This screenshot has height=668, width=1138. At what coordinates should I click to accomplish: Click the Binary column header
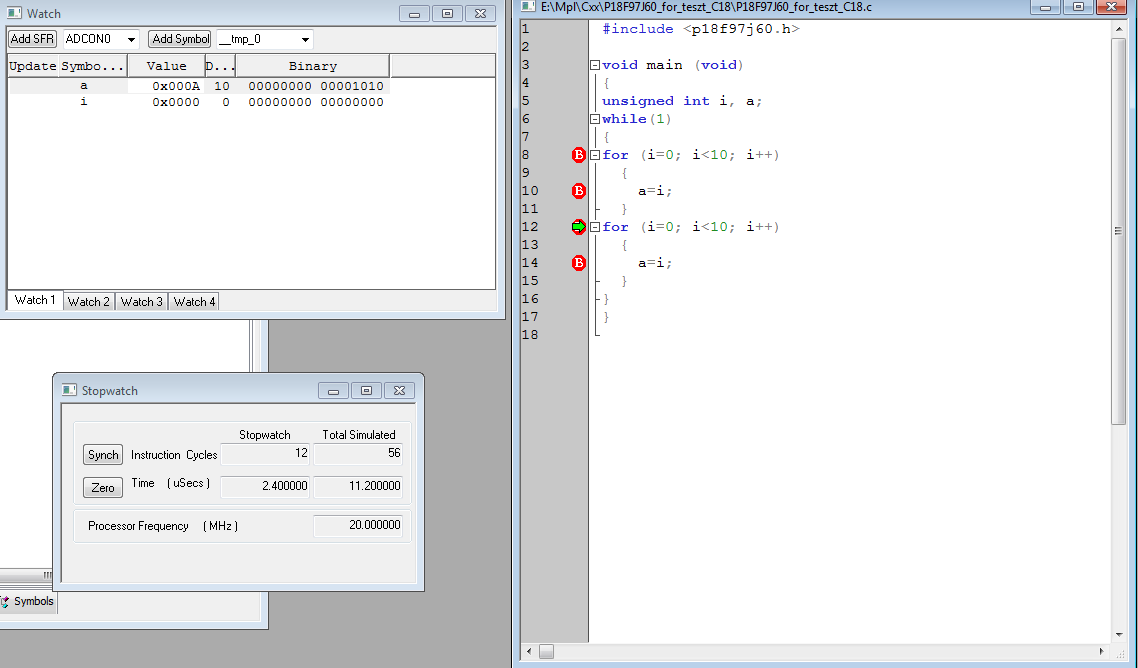click(x=313, y=66)
